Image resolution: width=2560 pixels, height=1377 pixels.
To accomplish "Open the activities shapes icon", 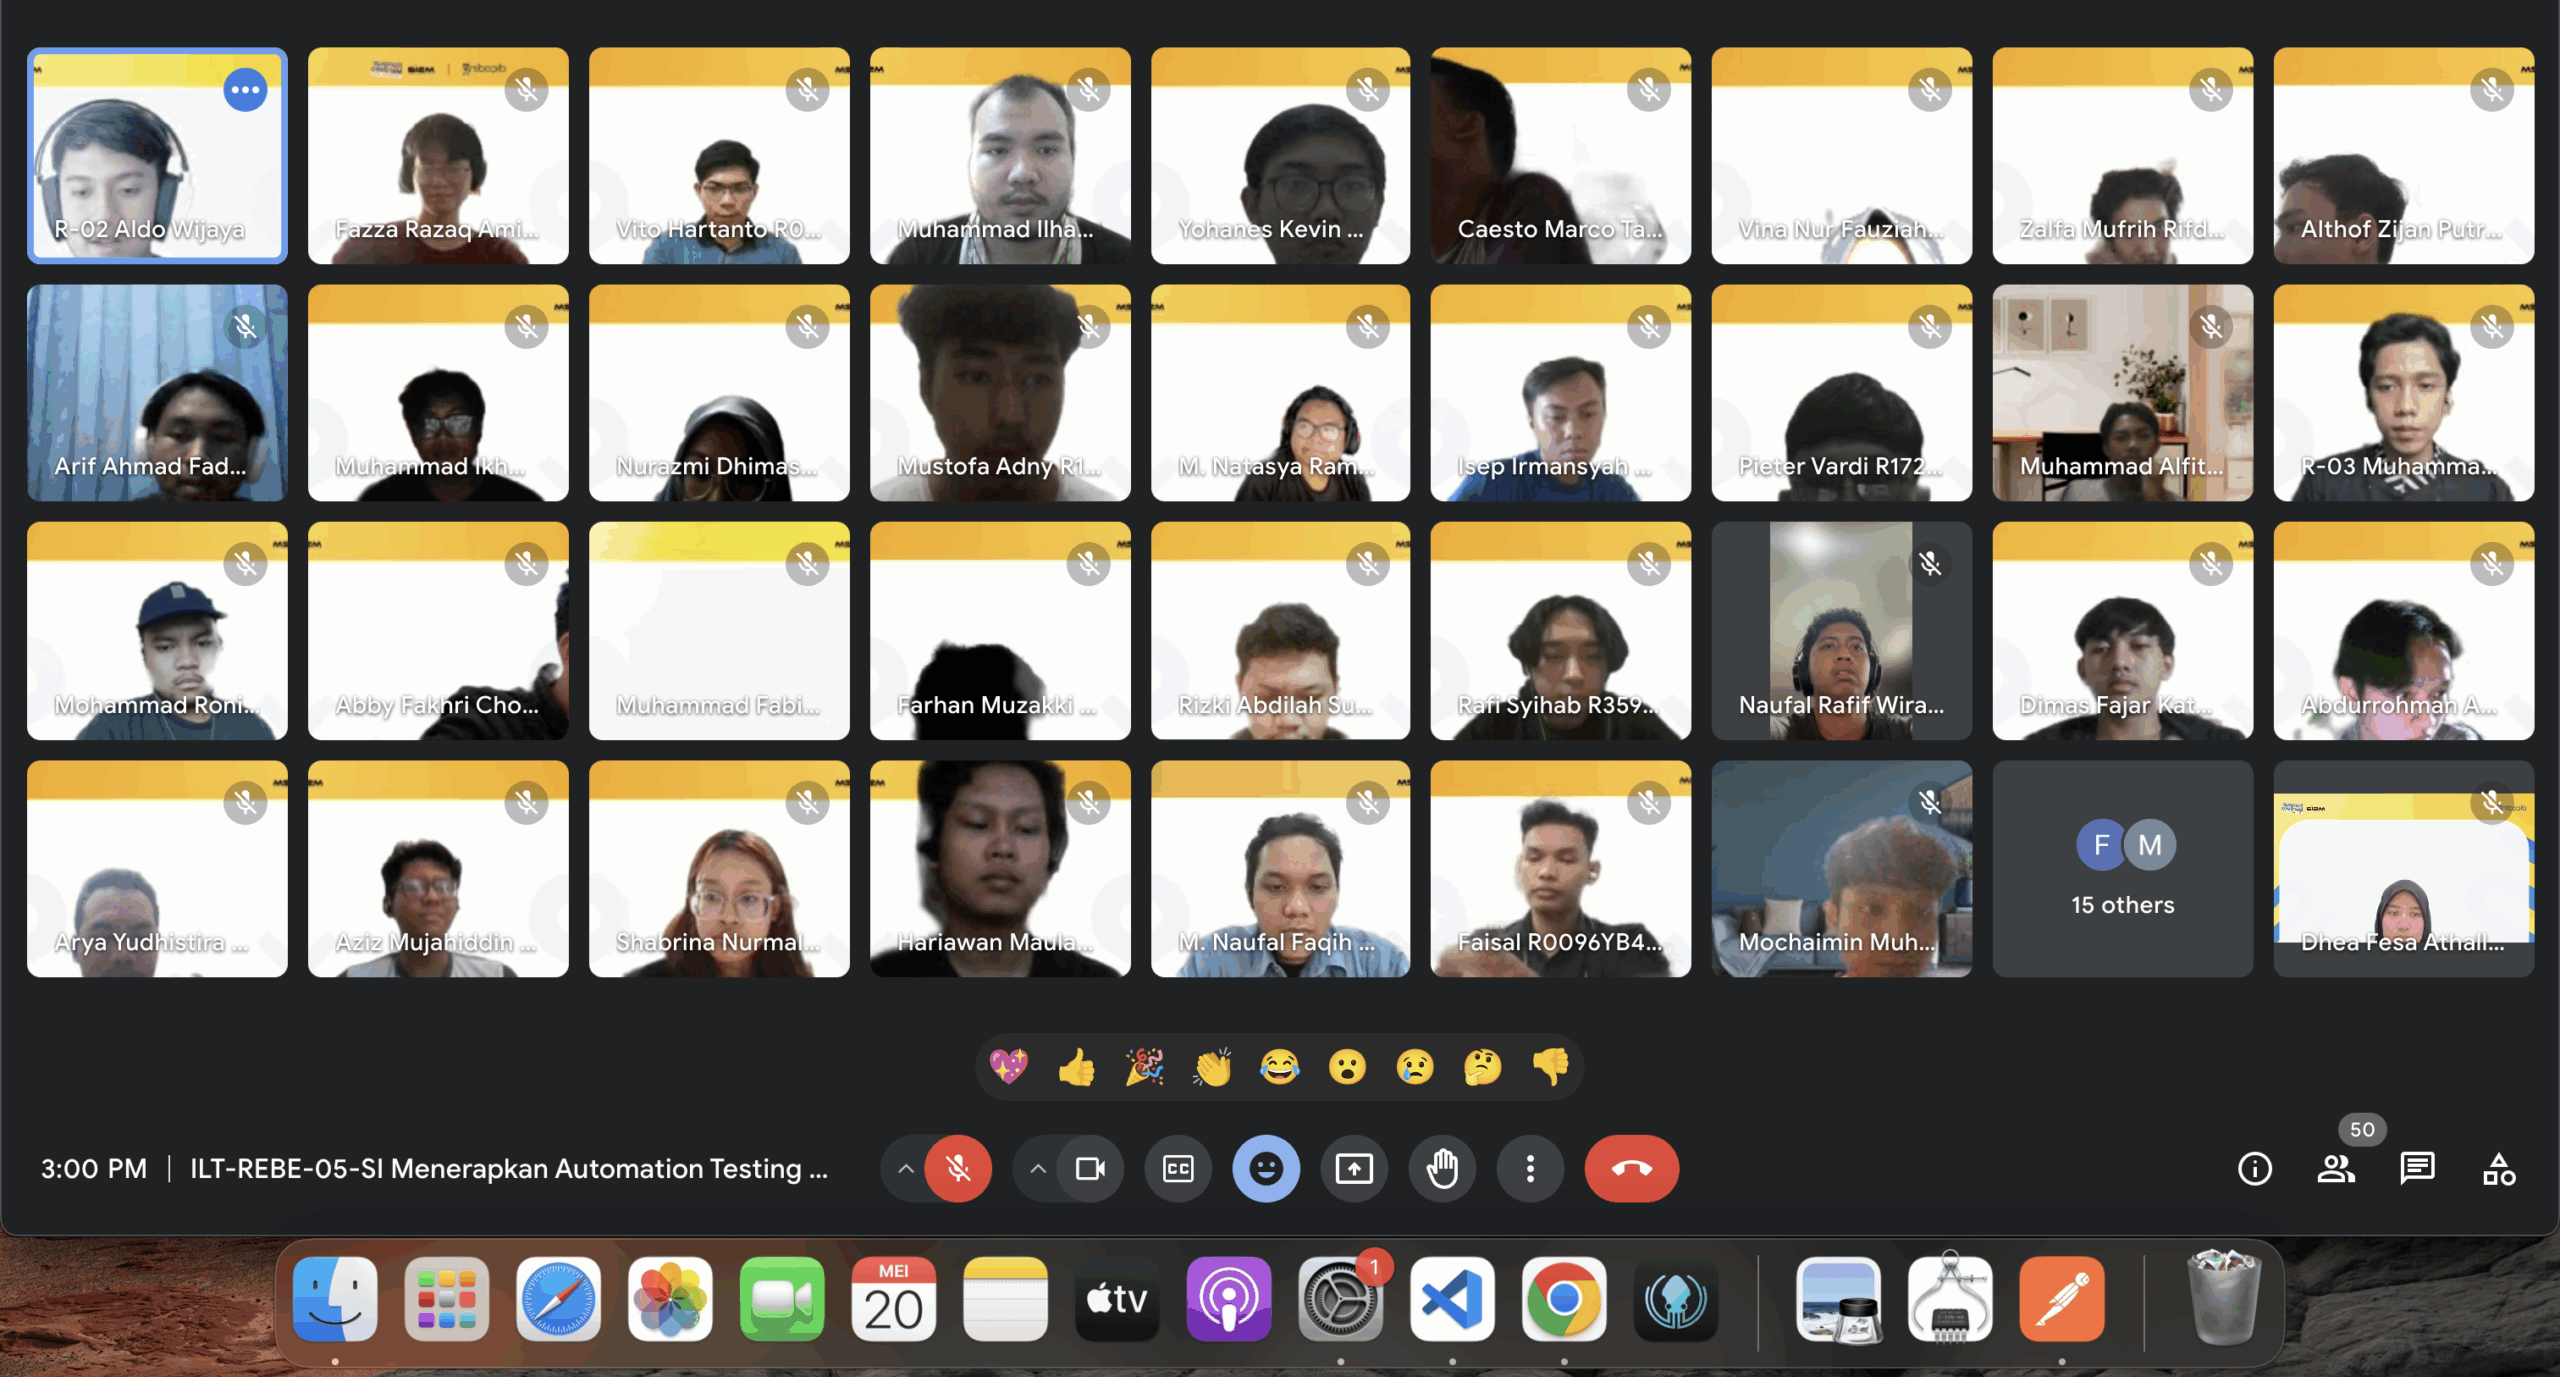I will coord(2498,1168).
